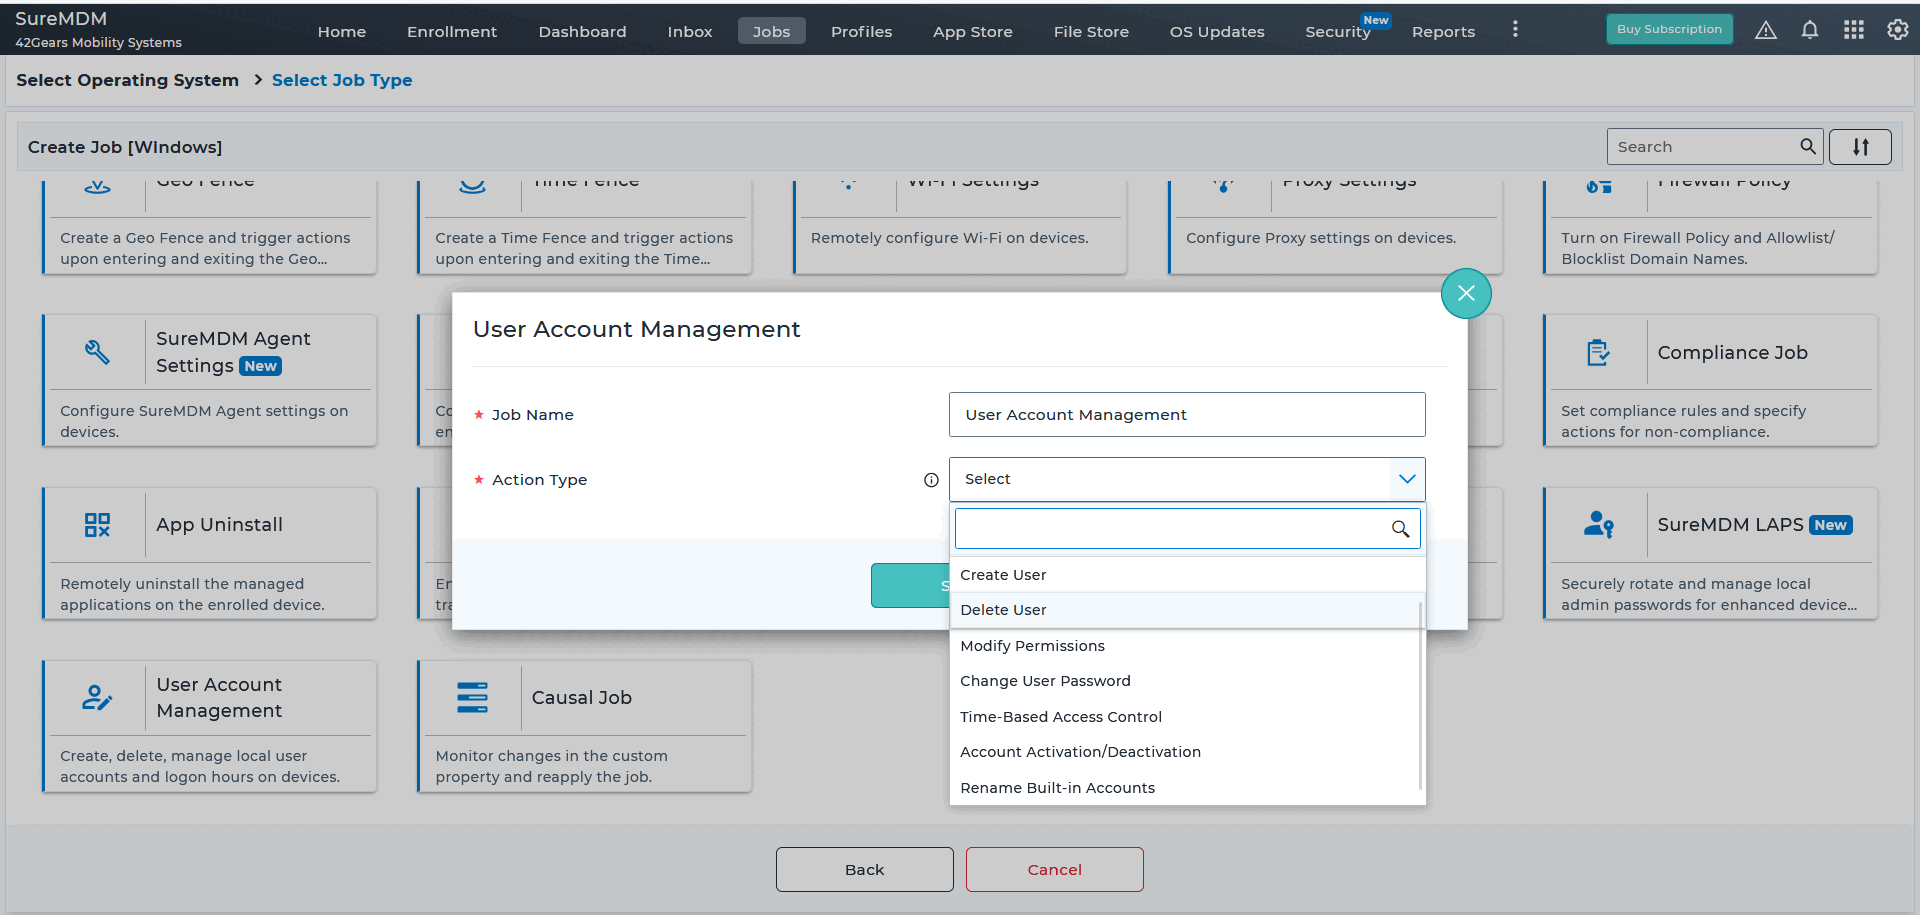Open the settings gear

[1897, 30]
